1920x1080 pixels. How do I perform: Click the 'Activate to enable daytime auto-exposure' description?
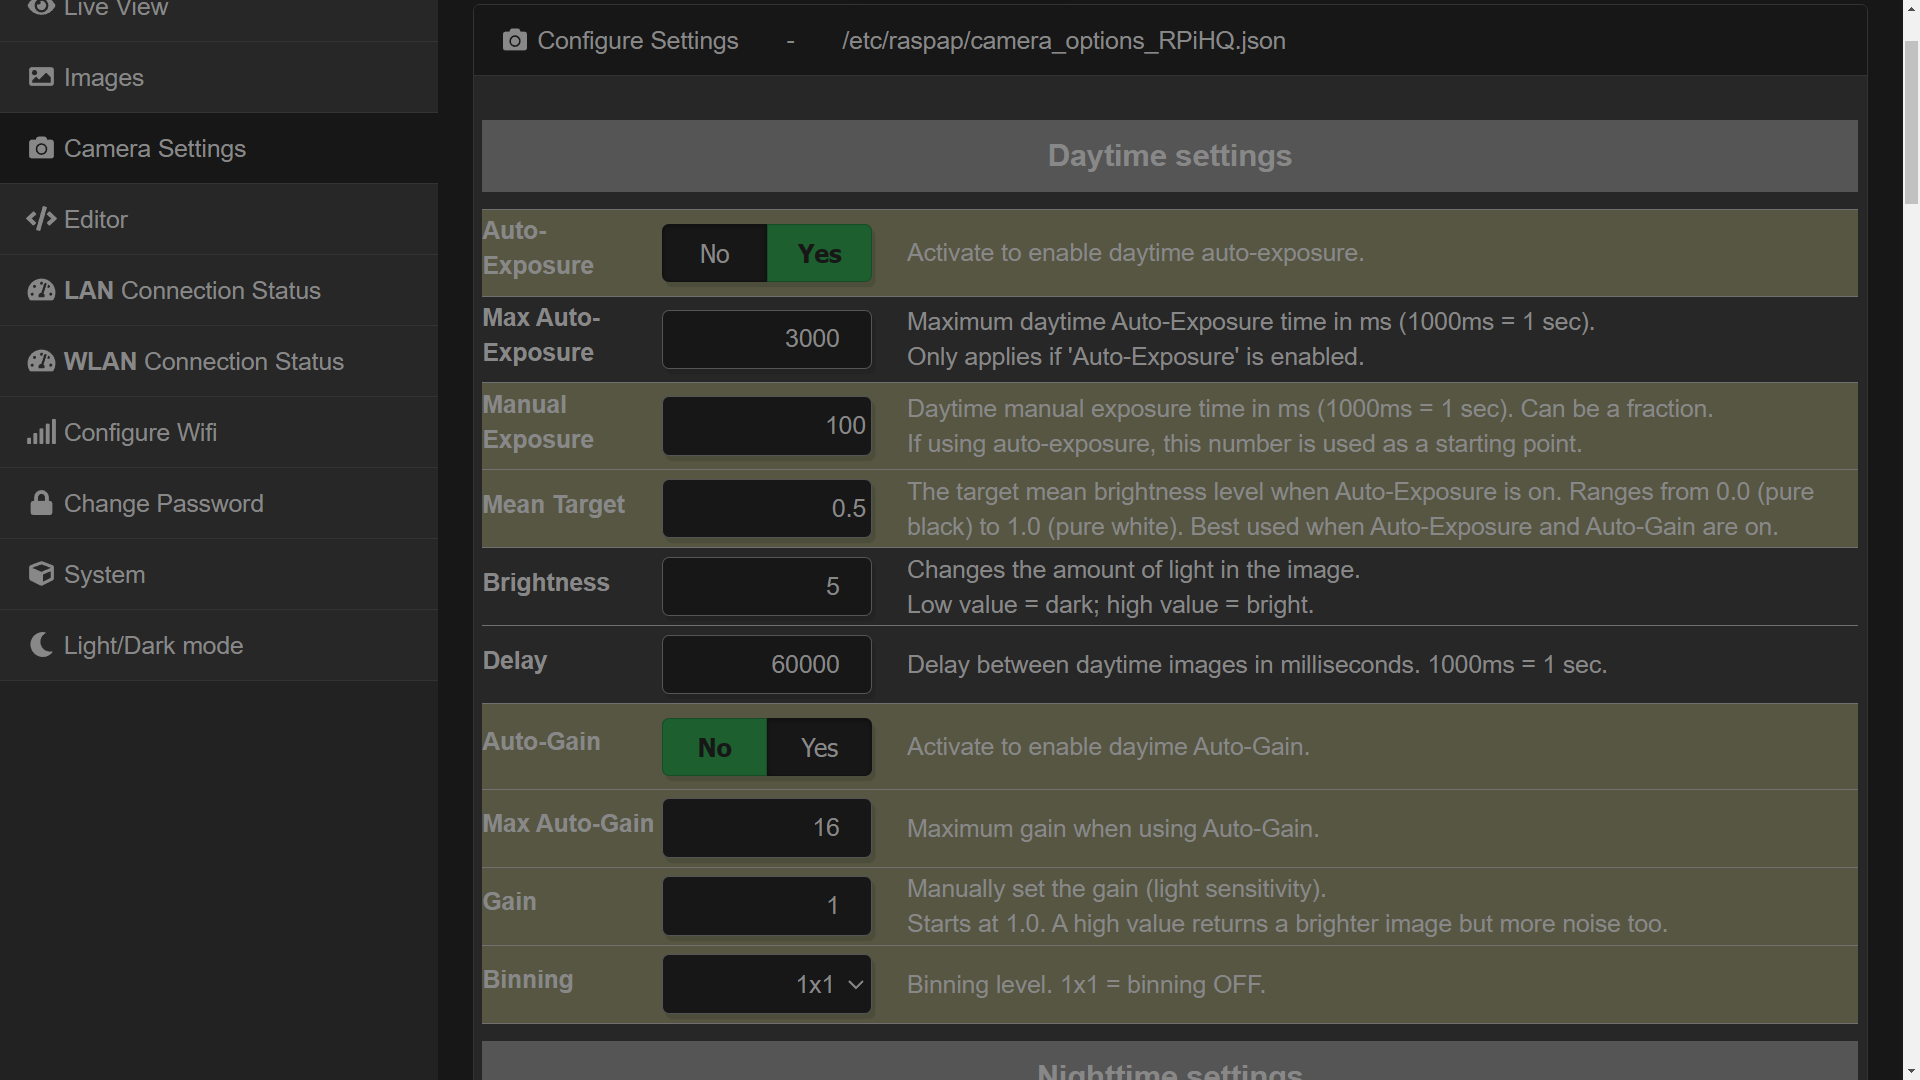[x=1135, y=253]
